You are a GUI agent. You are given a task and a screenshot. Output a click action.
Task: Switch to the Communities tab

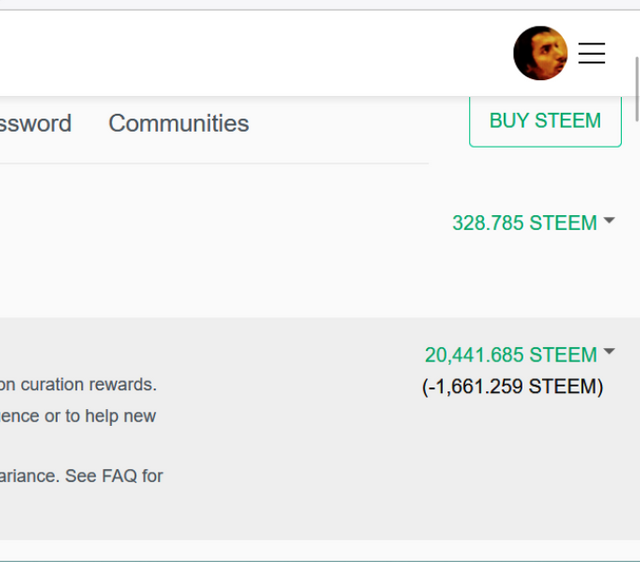point(179,123)
